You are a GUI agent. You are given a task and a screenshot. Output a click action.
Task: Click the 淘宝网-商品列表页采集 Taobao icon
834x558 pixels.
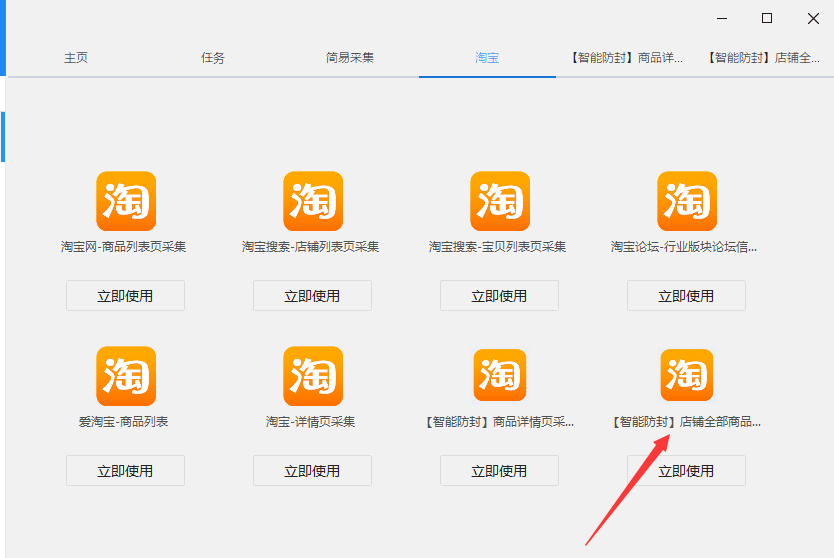(x=126, y=201)
